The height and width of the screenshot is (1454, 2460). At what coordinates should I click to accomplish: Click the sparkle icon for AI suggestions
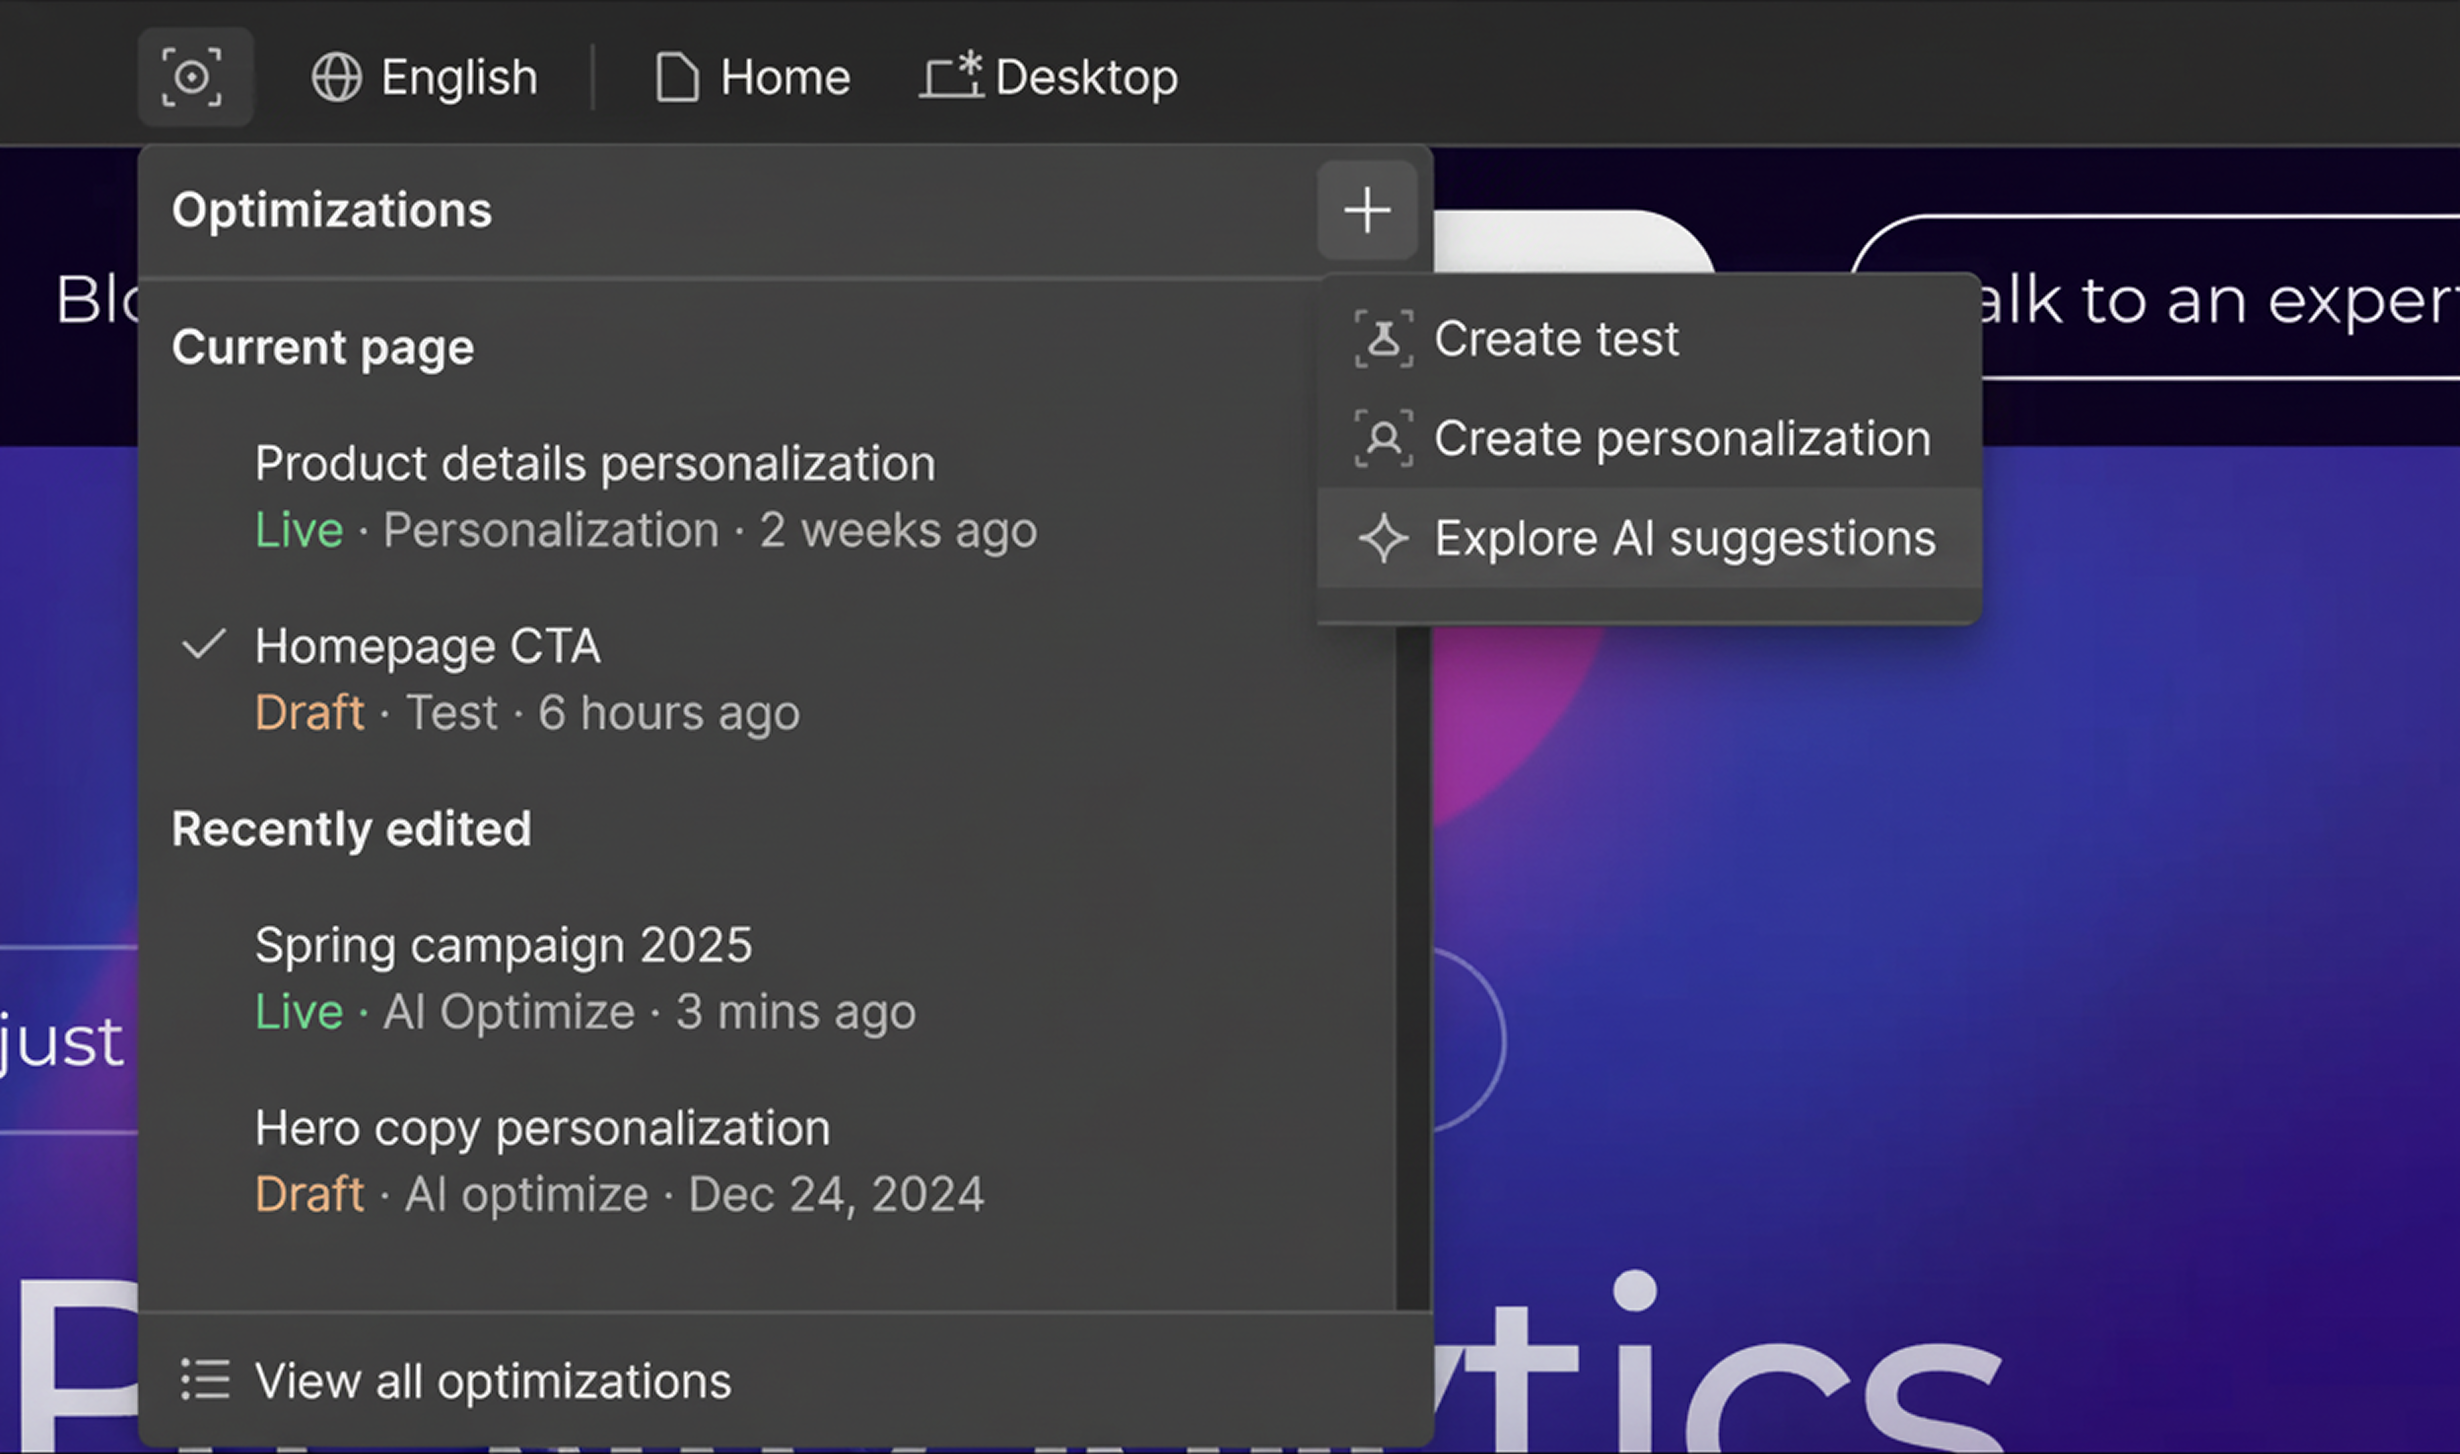[x=1383, y=538]
